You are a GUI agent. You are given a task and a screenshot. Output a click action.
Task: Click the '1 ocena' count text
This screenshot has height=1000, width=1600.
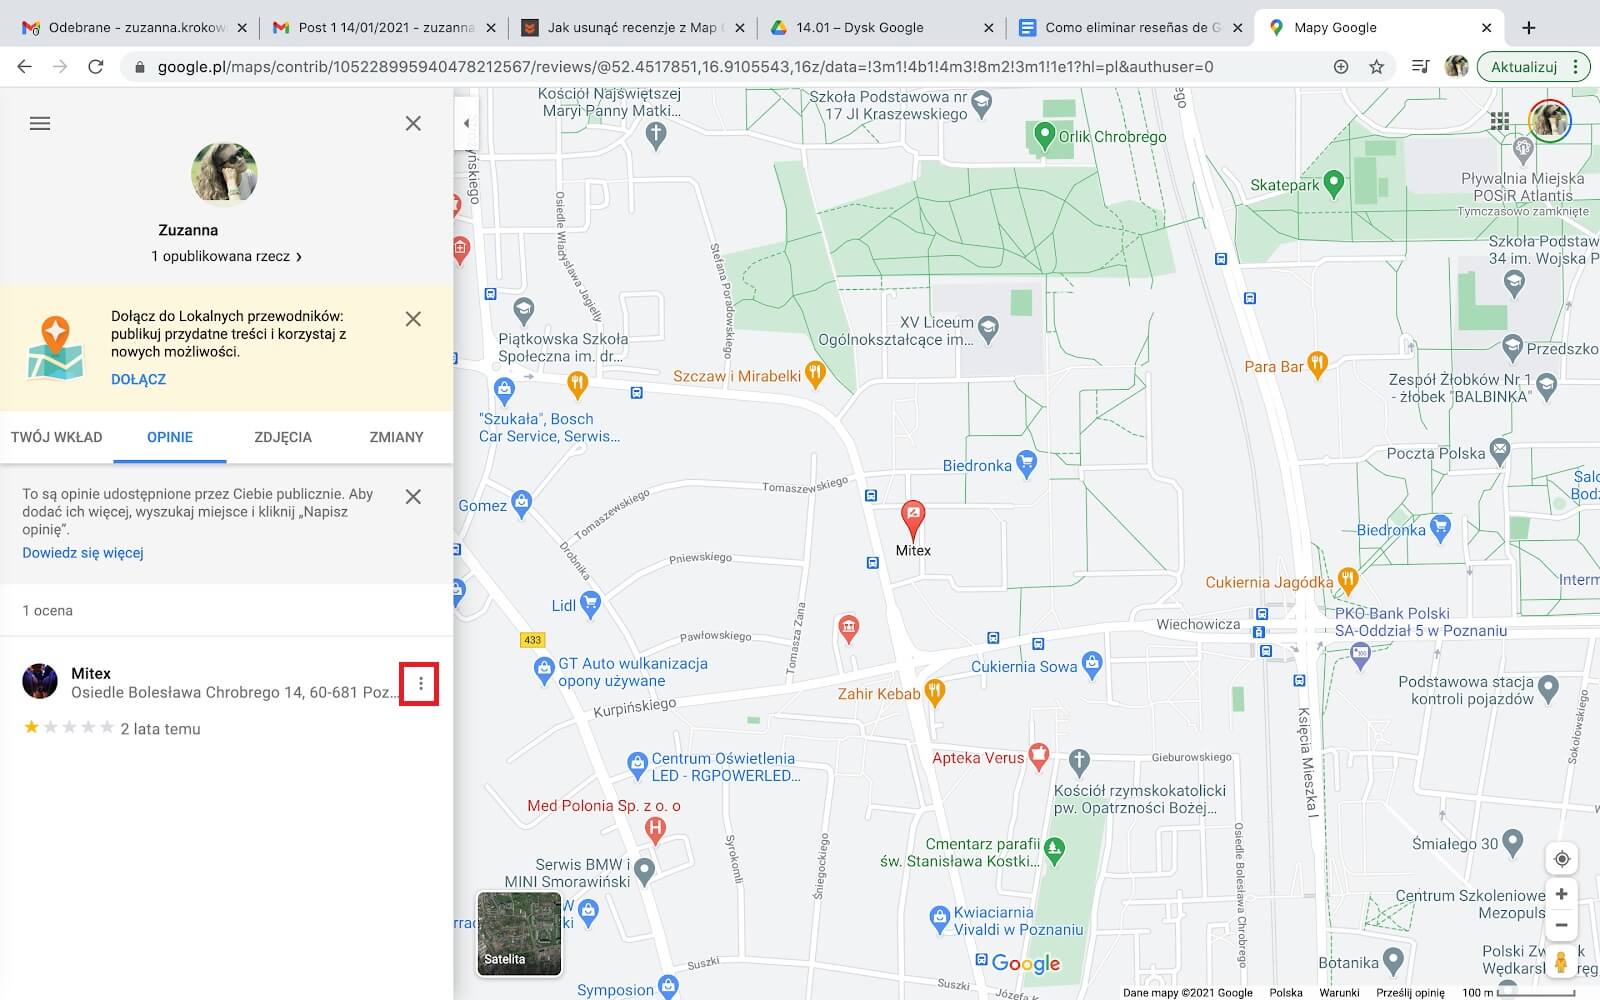pyautogui.click(x=48, y=611)
